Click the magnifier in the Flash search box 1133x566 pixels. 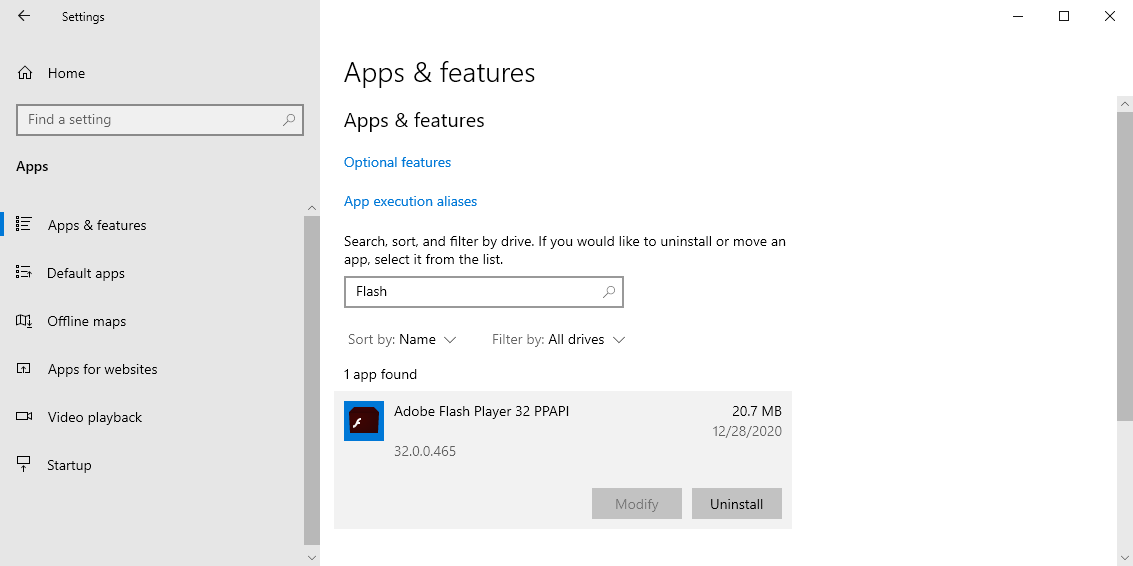[x=608, y=291]
